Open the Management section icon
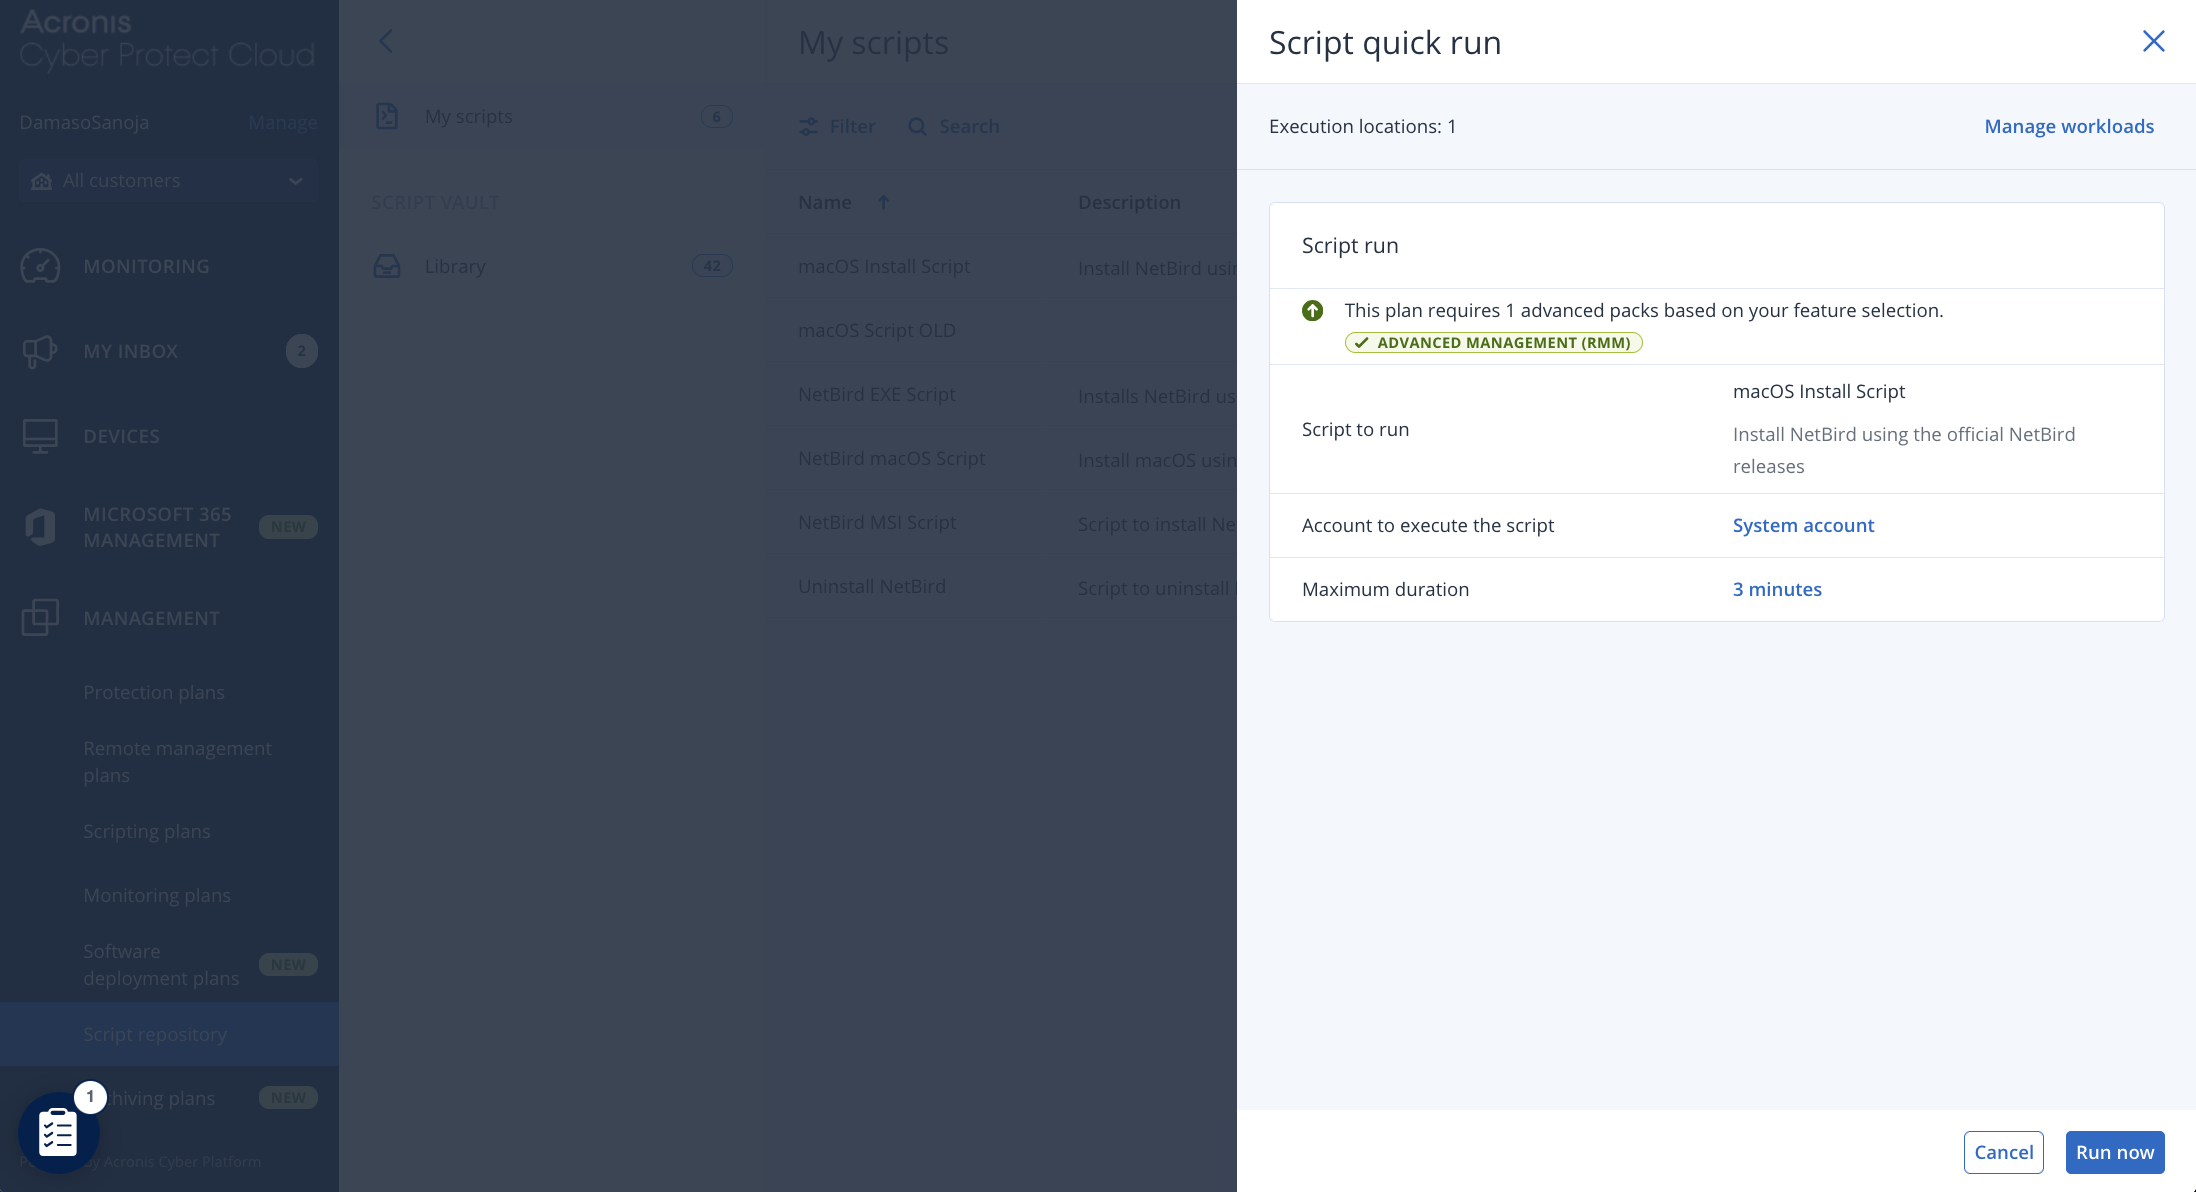Screen dimensions: 2196x1192 pos(40,618)
